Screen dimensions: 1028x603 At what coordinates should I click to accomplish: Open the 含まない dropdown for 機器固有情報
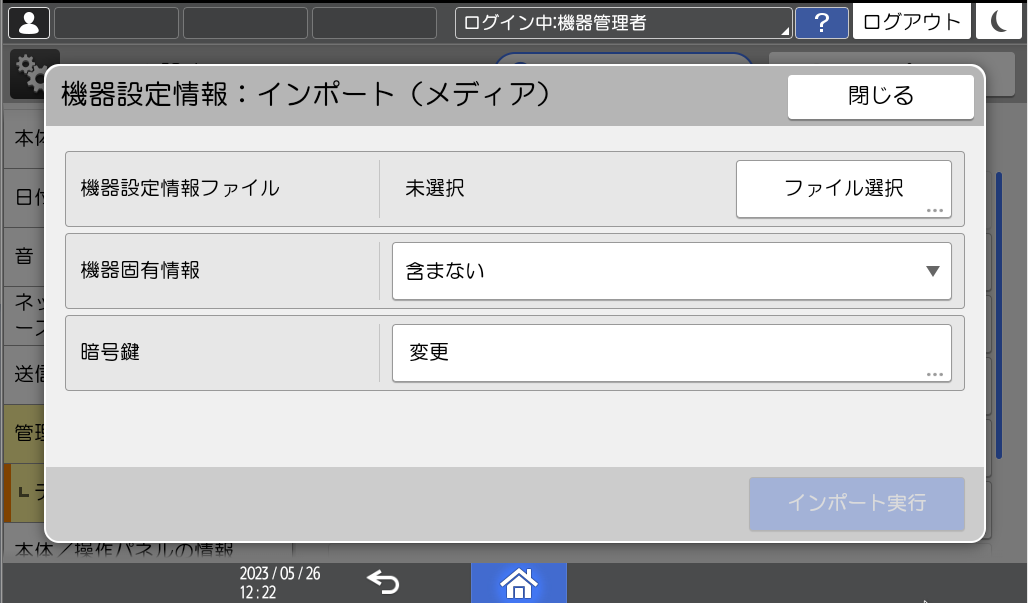pos(672,270)
